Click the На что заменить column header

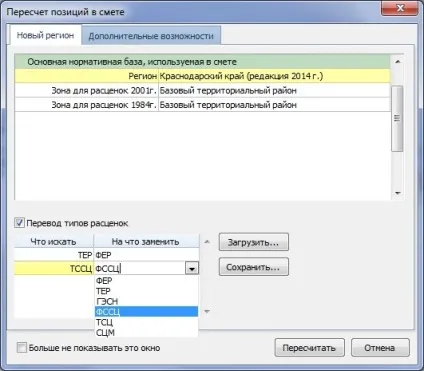146,241
